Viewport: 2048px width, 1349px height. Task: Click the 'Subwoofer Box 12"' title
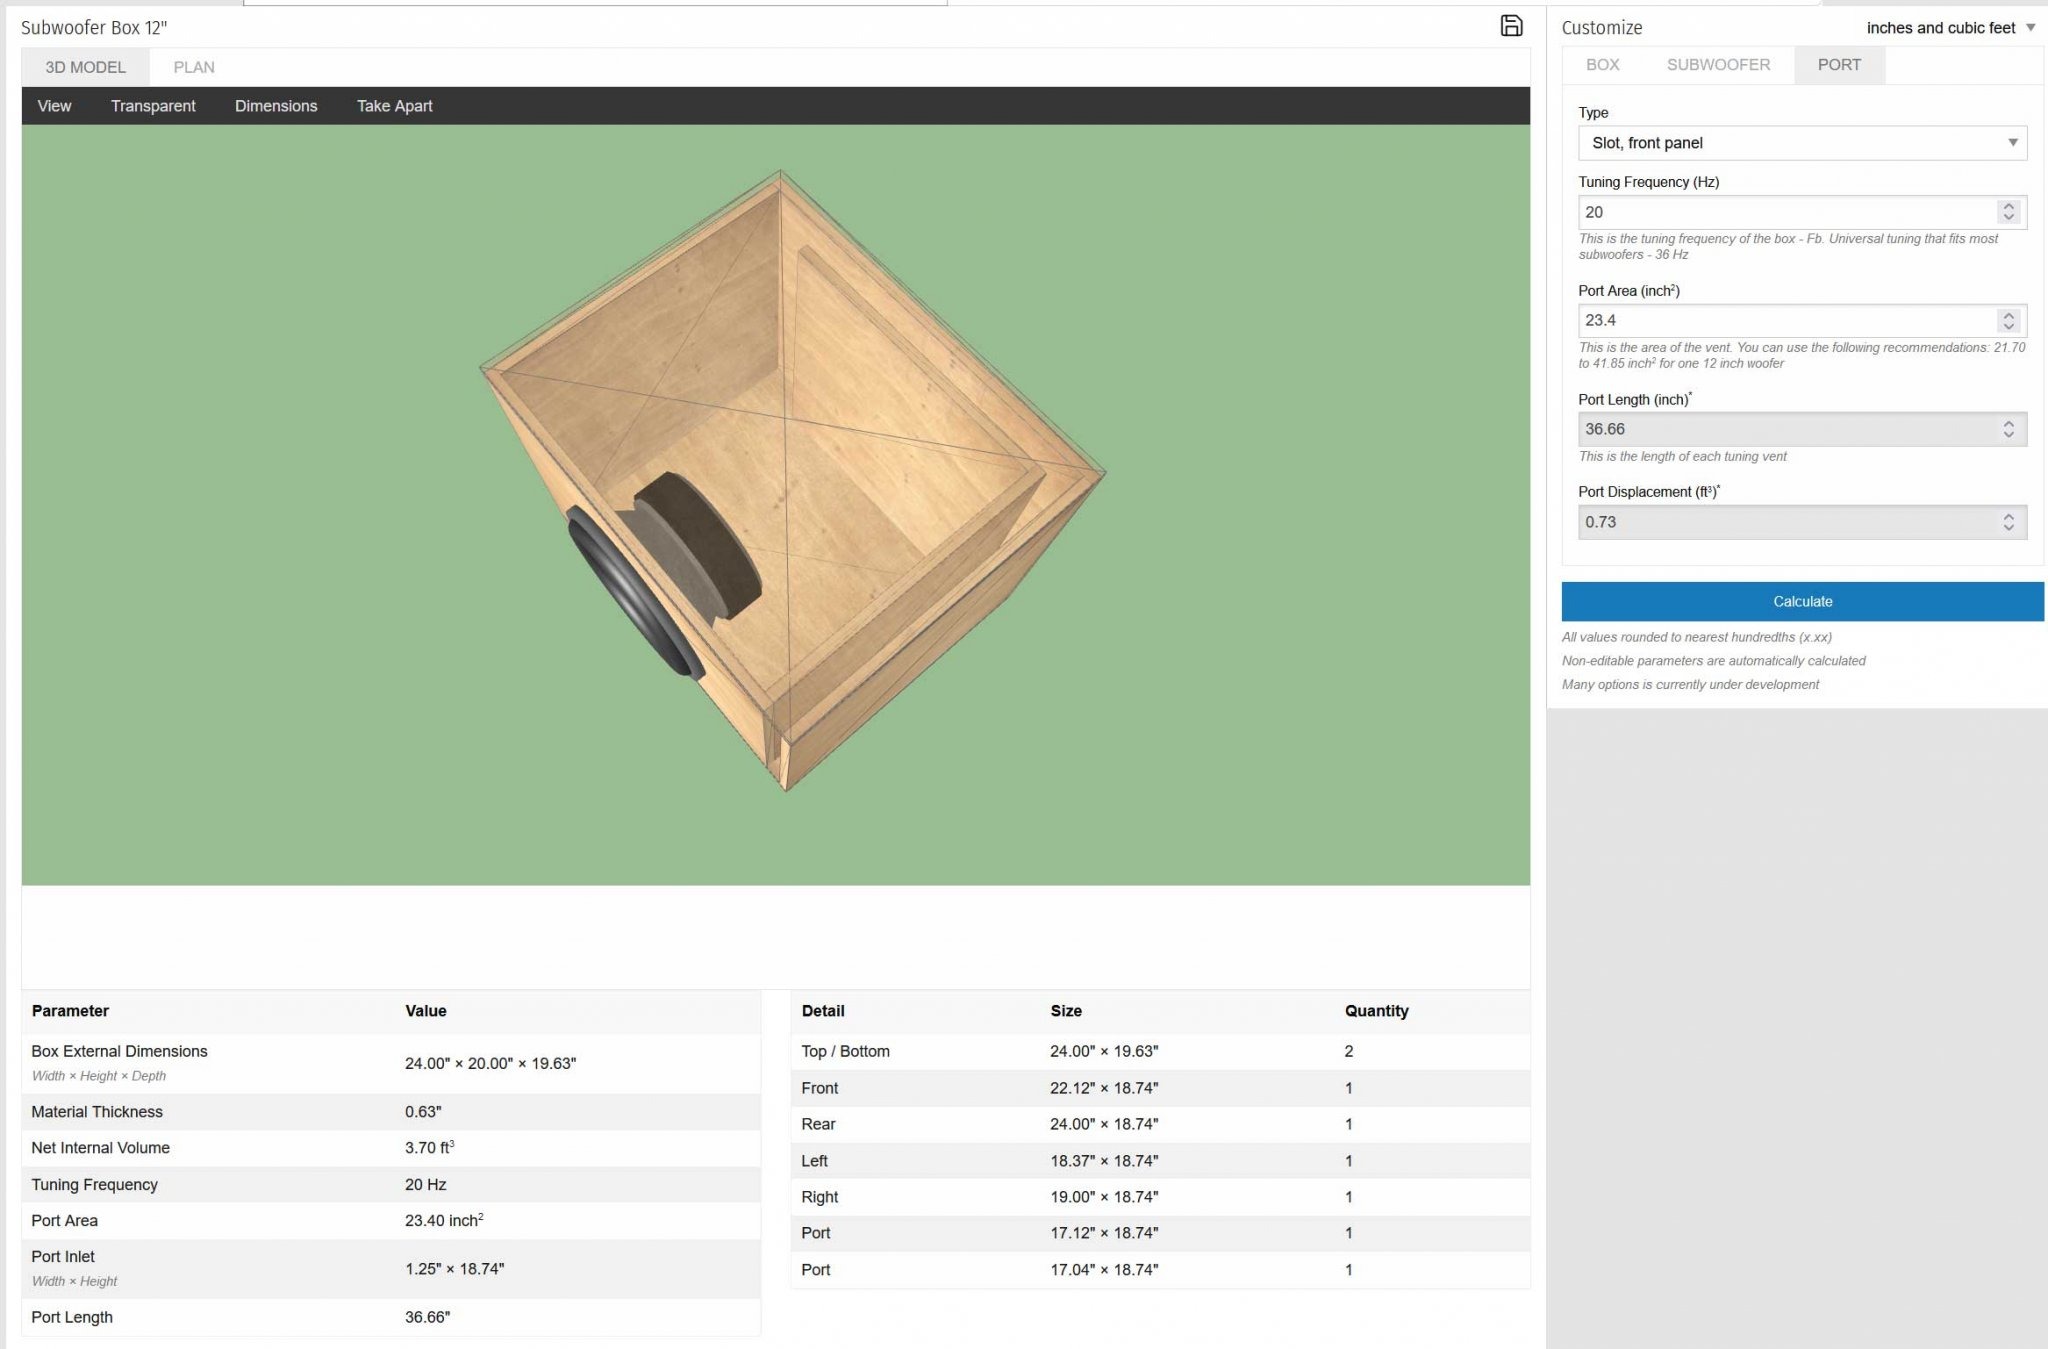pos(94,28)
